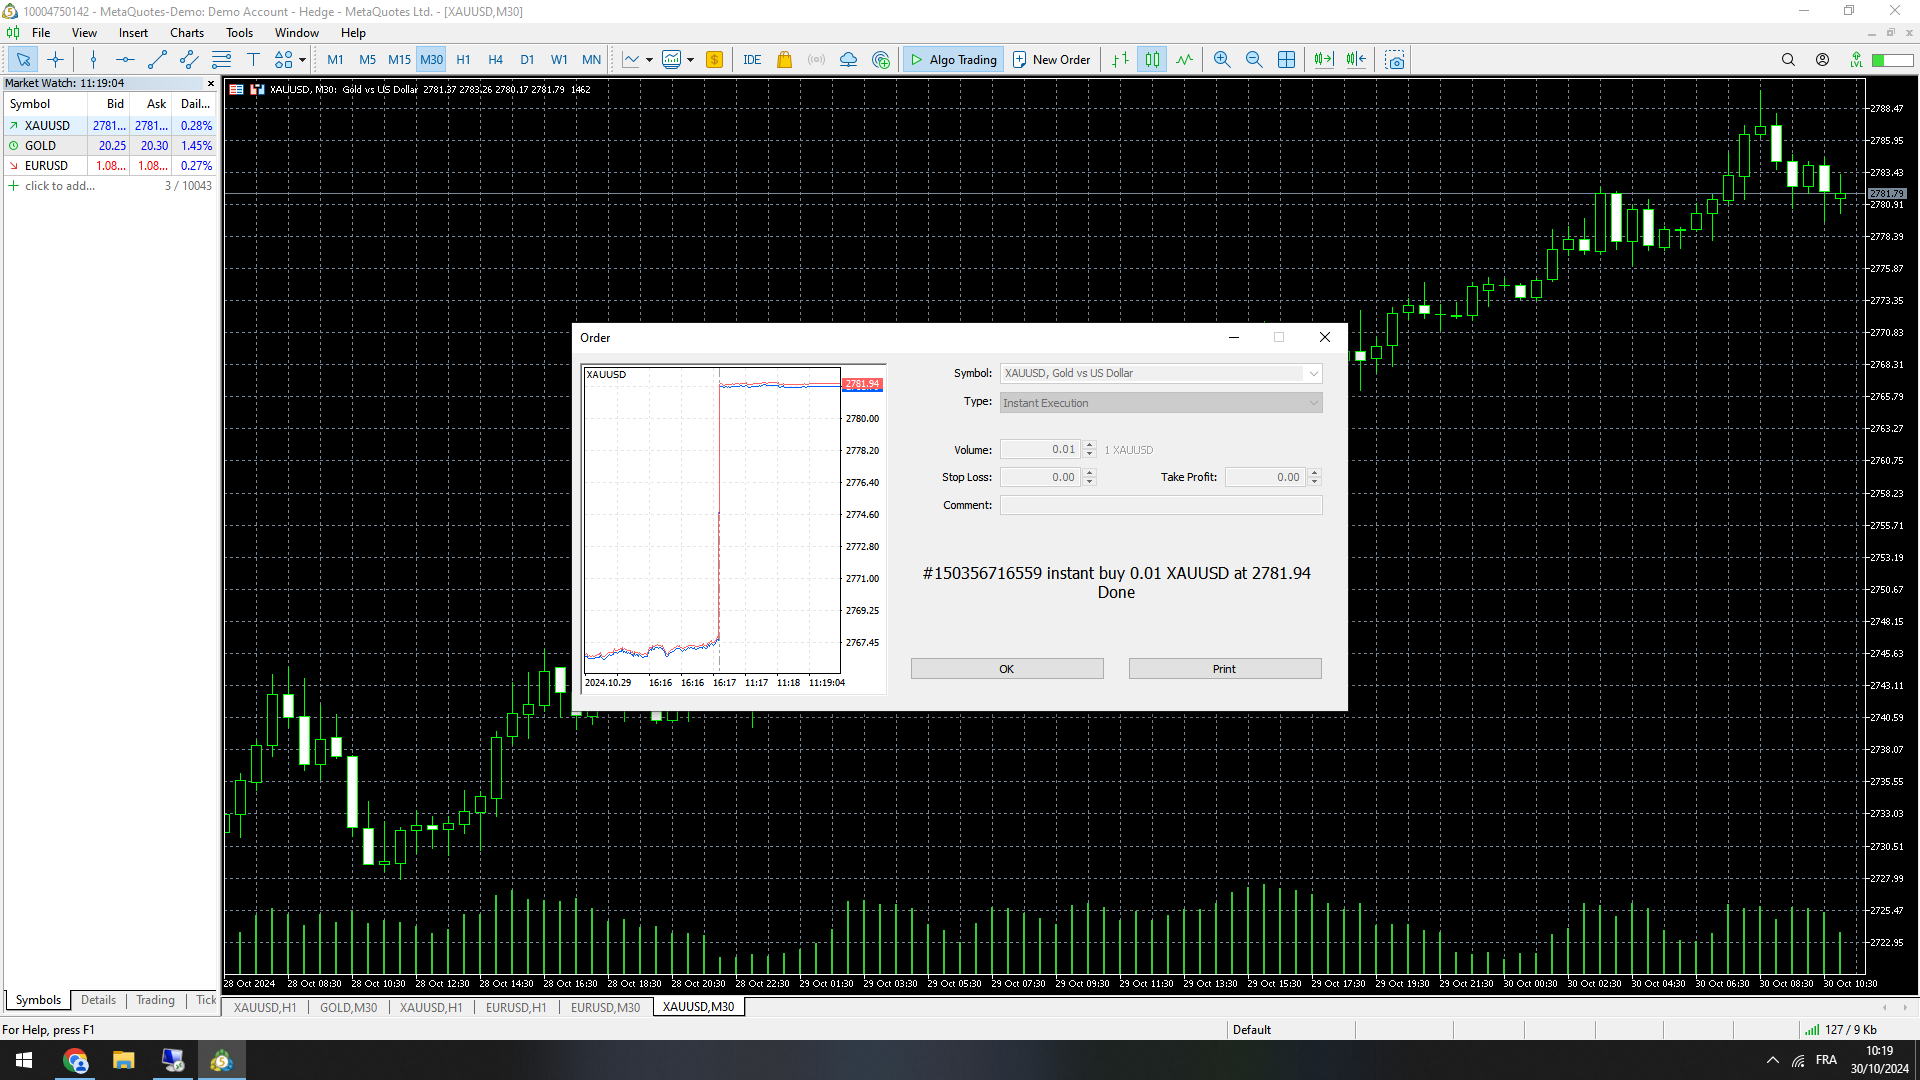Open the Trading tab in Market Watch
The image size is (1920, 1080).
point(155,1000)
